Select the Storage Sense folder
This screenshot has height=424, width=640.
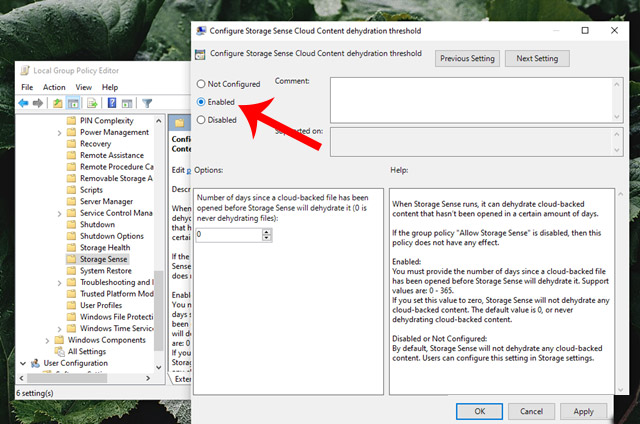(103, 259)
